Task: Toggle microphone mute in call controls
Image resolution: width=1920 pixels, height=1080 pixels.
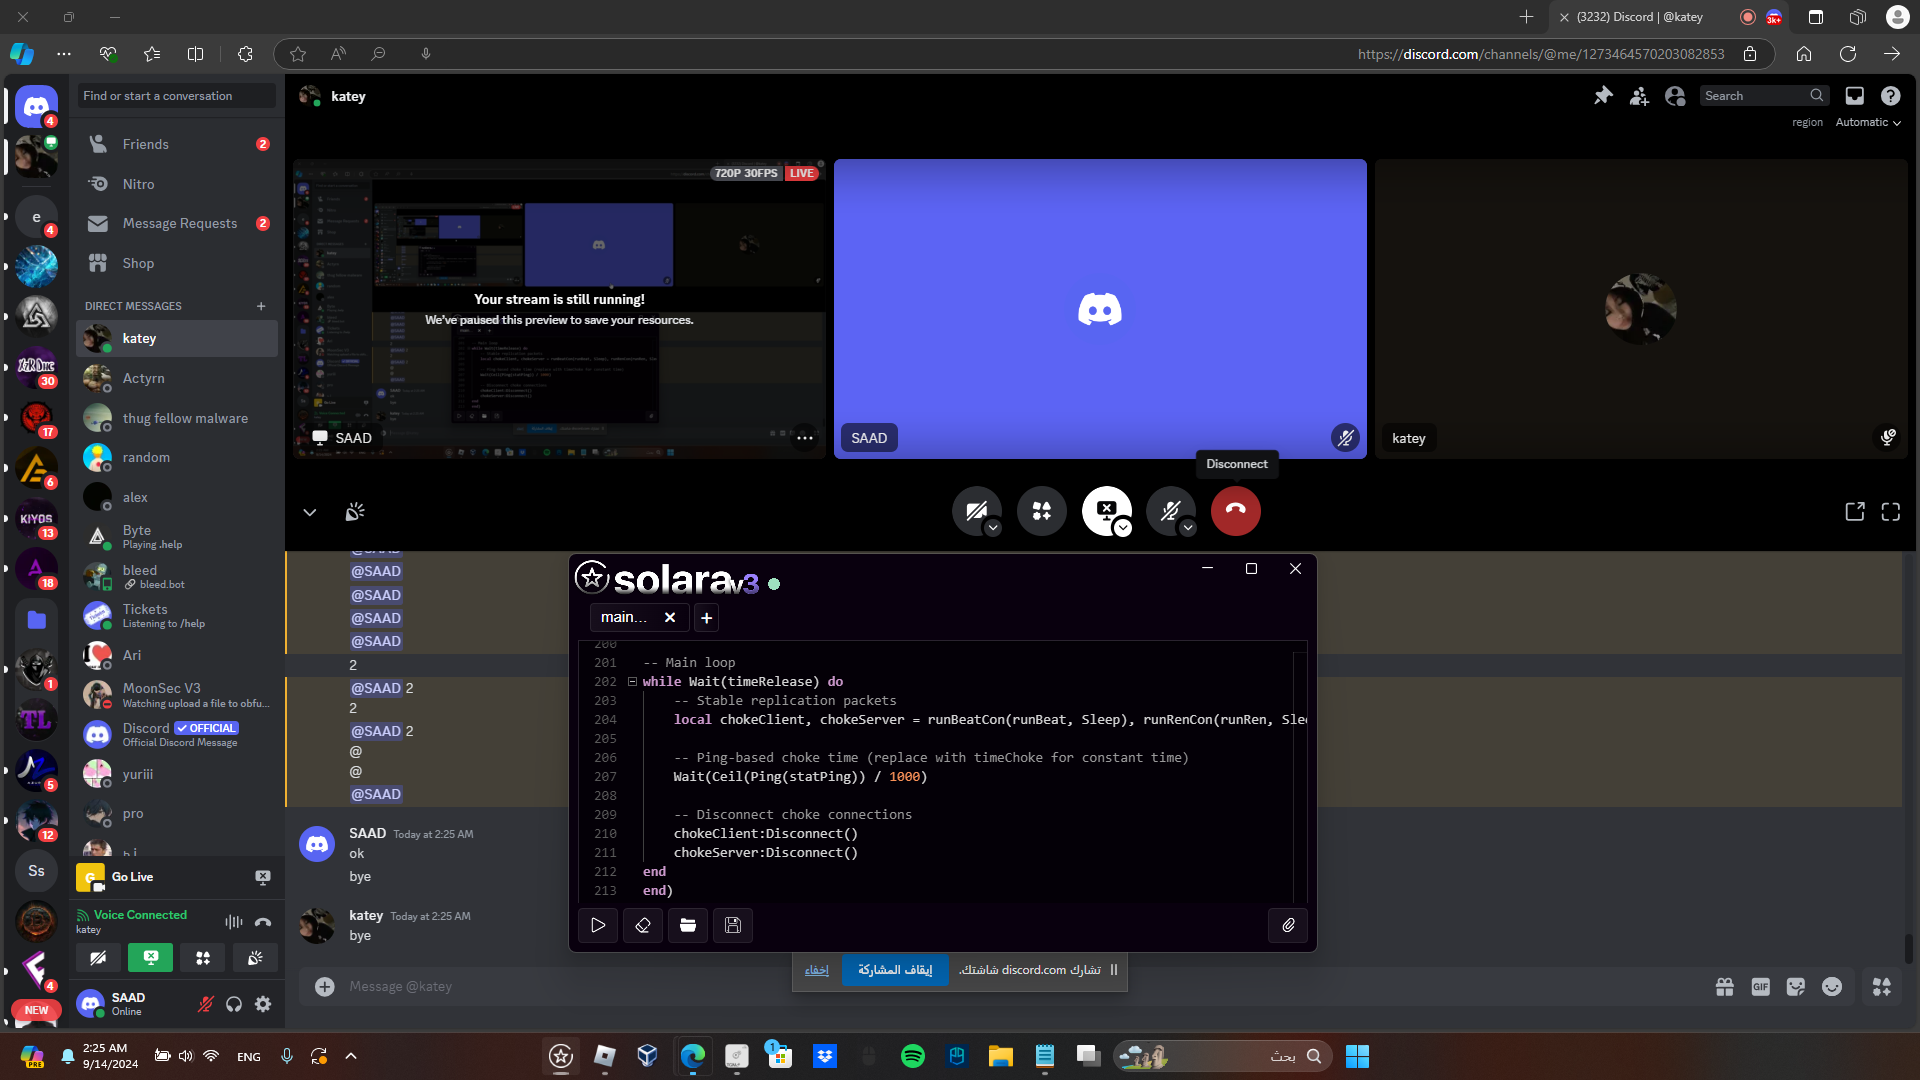Action: tap(1171, 511)
